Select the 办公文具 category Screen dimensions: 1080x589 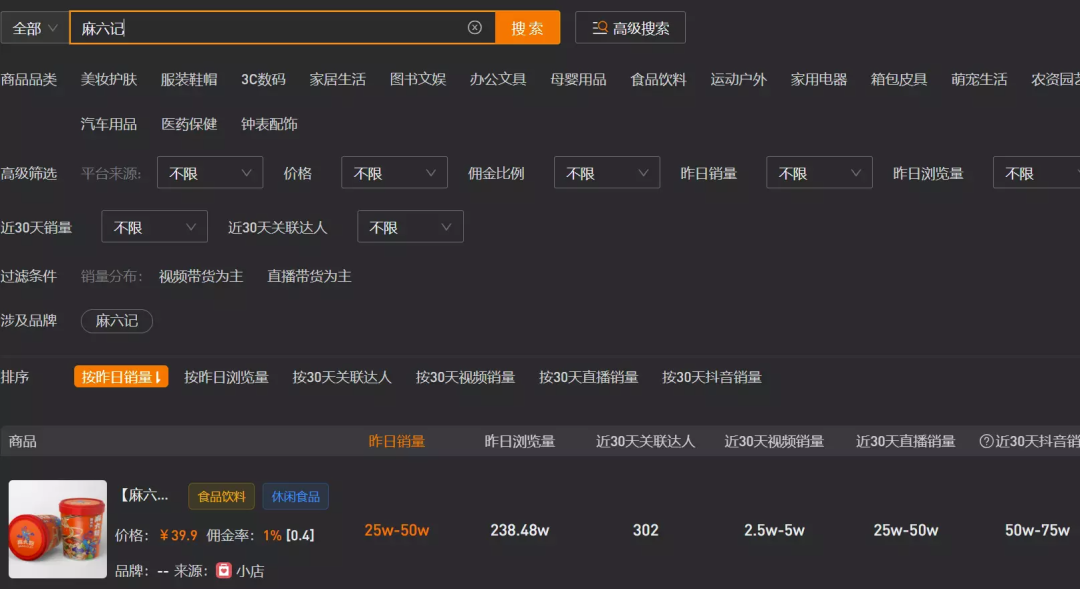(498, 79)
